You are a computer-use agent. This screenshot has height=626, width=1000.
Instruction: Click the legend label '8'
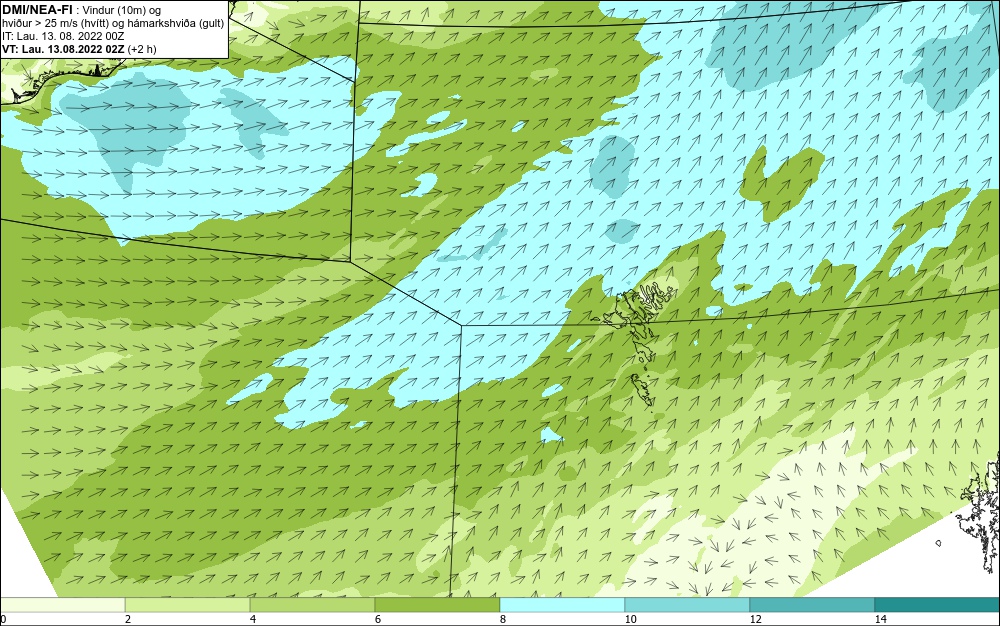point(503,619)
